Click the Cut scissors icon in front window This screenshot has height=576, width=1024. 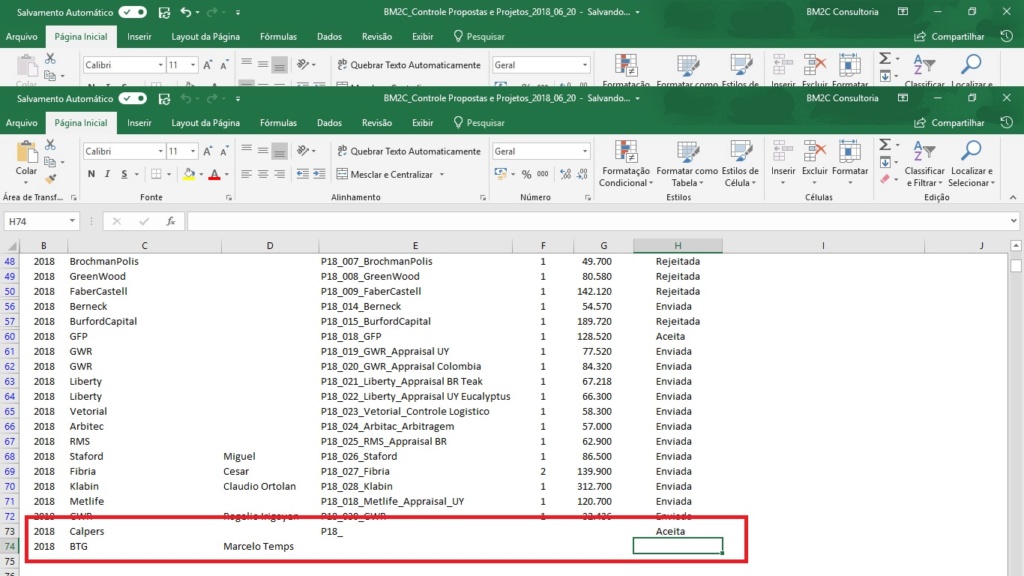coord(50,145)
